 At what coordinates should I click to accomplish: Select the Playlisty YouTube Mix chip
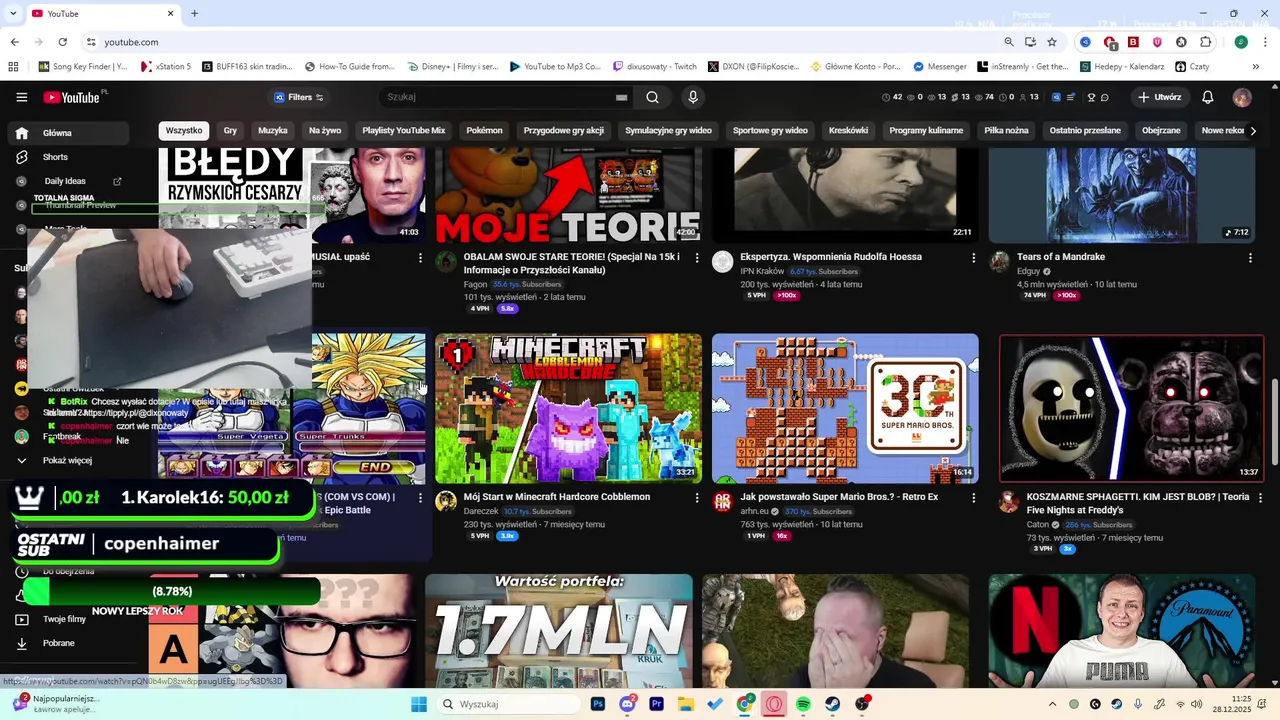click(x=404, y=130)
